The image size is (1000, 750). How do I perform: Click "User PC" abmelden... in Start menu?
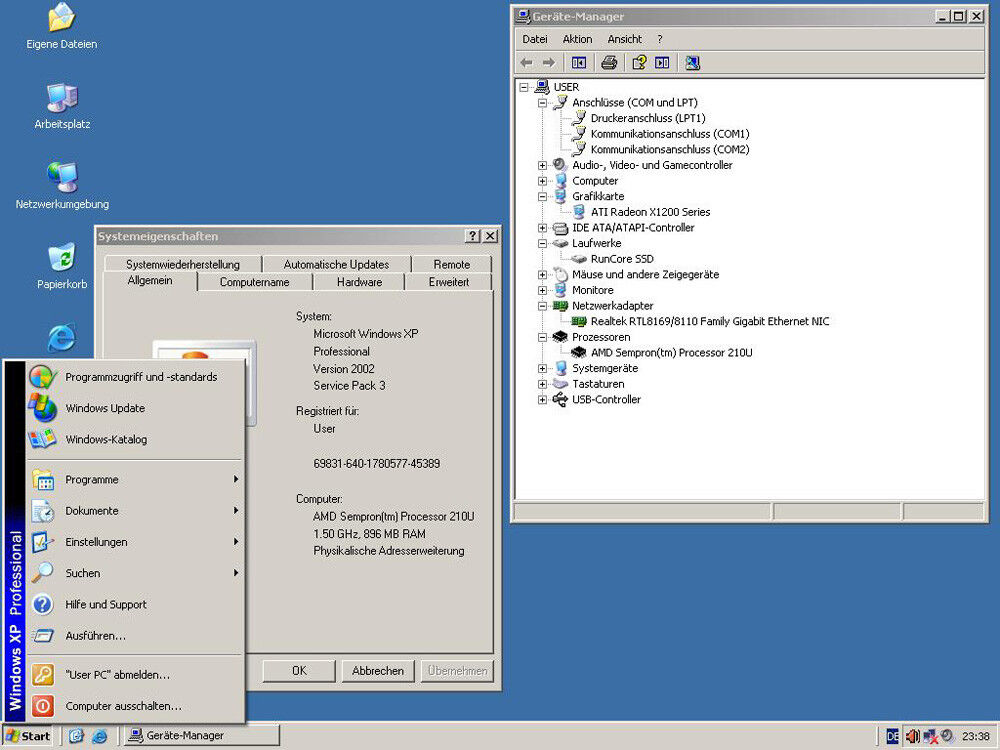(x=135, y=675)
